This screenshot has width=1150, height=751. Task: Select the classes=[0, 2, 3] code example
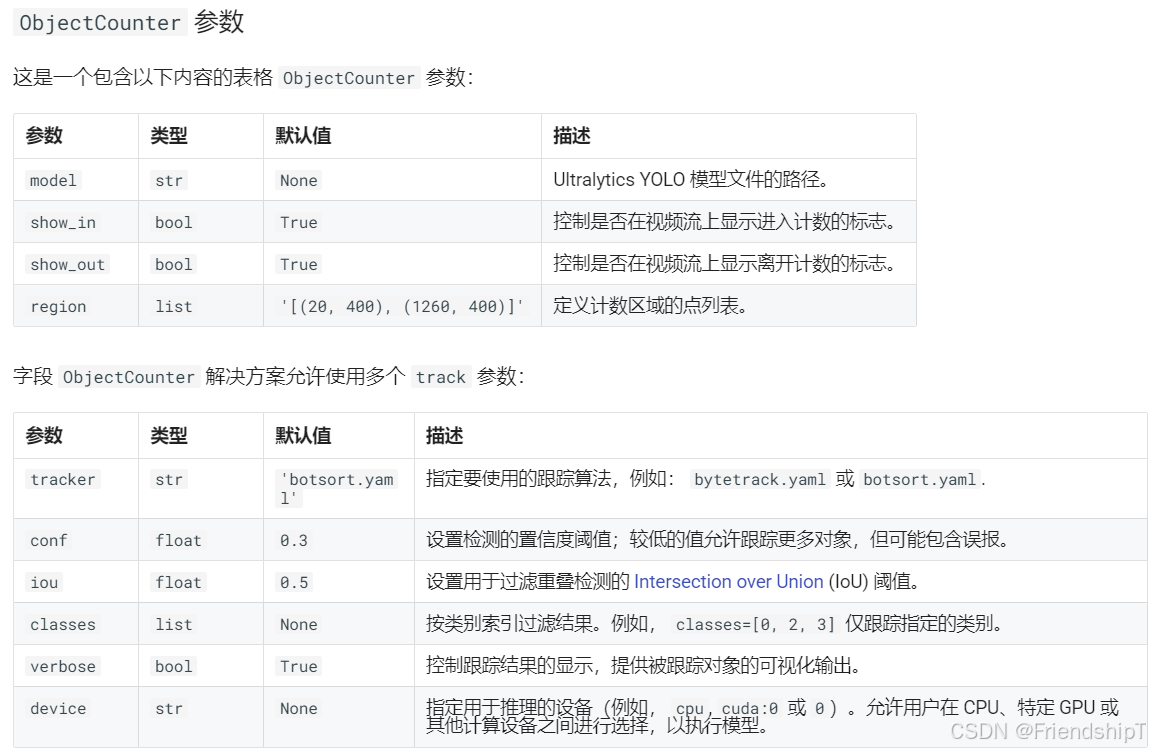point(753,624)
